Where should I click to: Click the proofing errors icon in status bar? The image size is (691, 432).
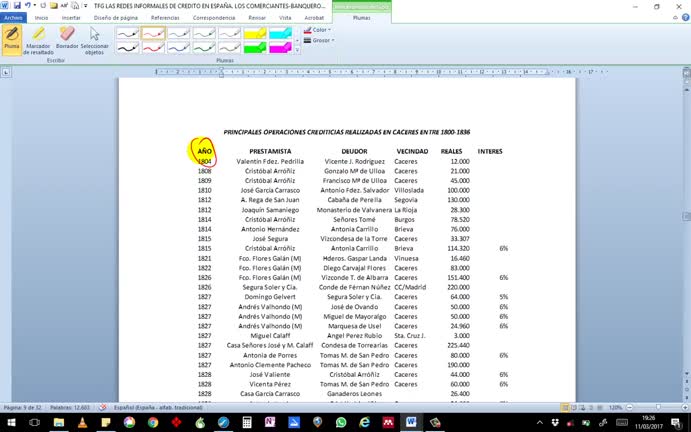pos(102,408)
